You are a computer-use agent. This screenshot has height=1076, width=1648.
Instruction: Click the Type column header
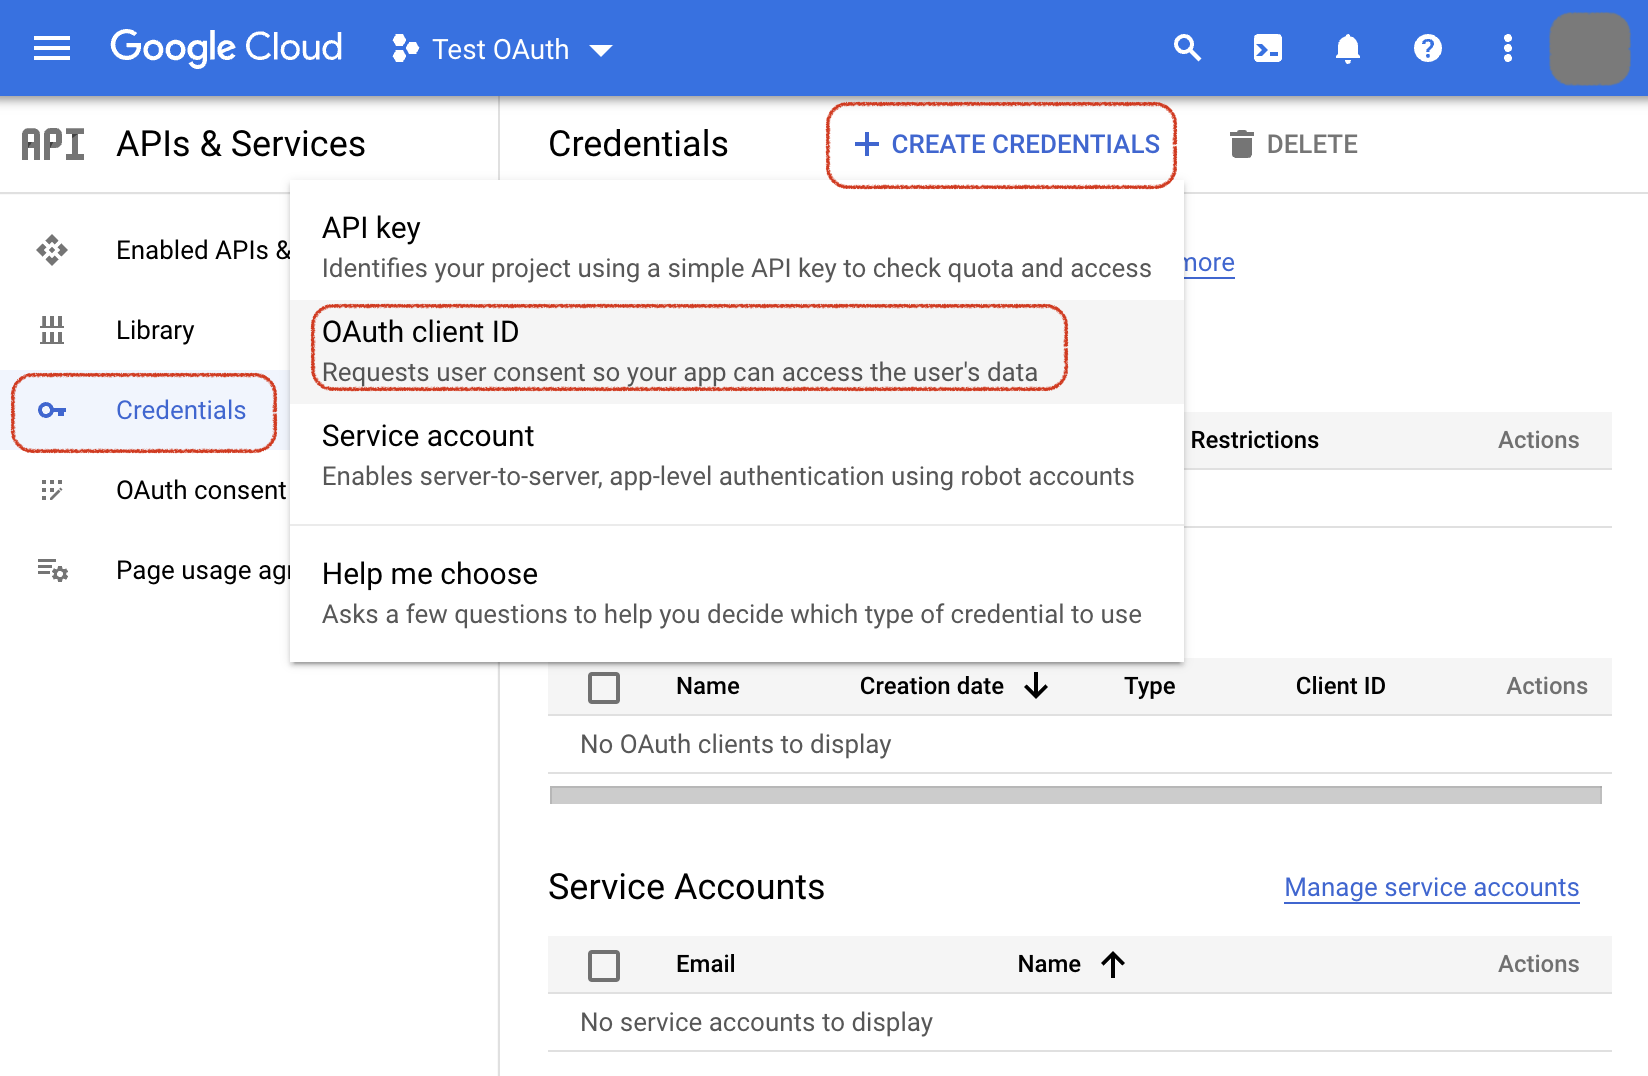tap(1150, 686)
